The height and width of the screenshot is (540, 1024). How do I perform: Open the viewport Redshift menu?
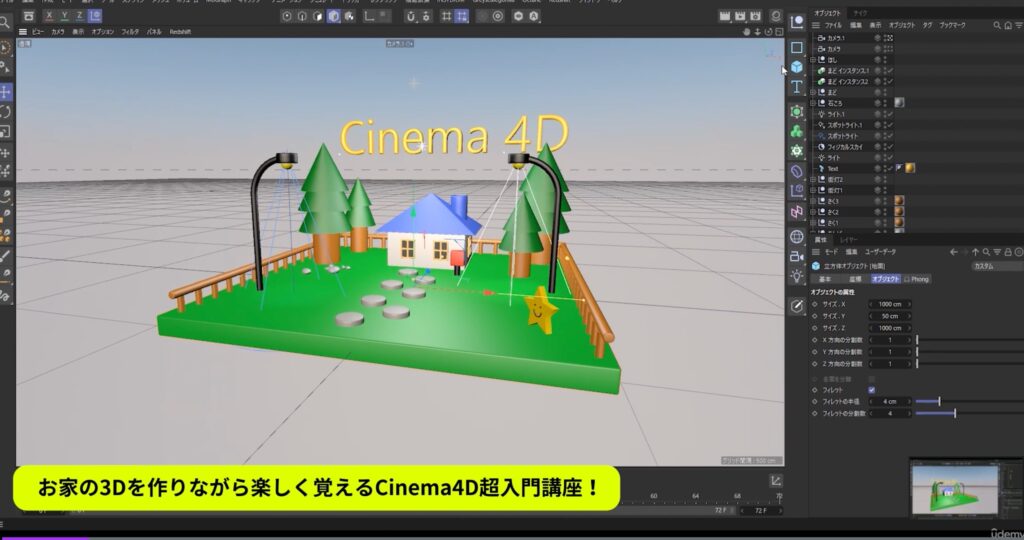[180, 31]
